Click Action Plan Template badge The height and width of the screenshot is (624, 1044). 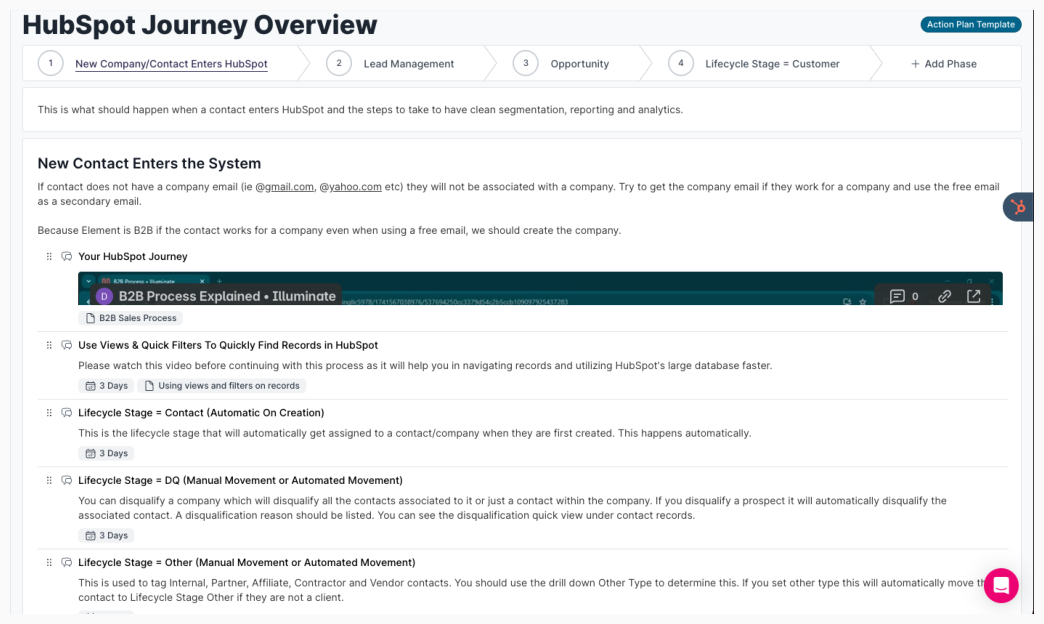[x=971, y=25]
